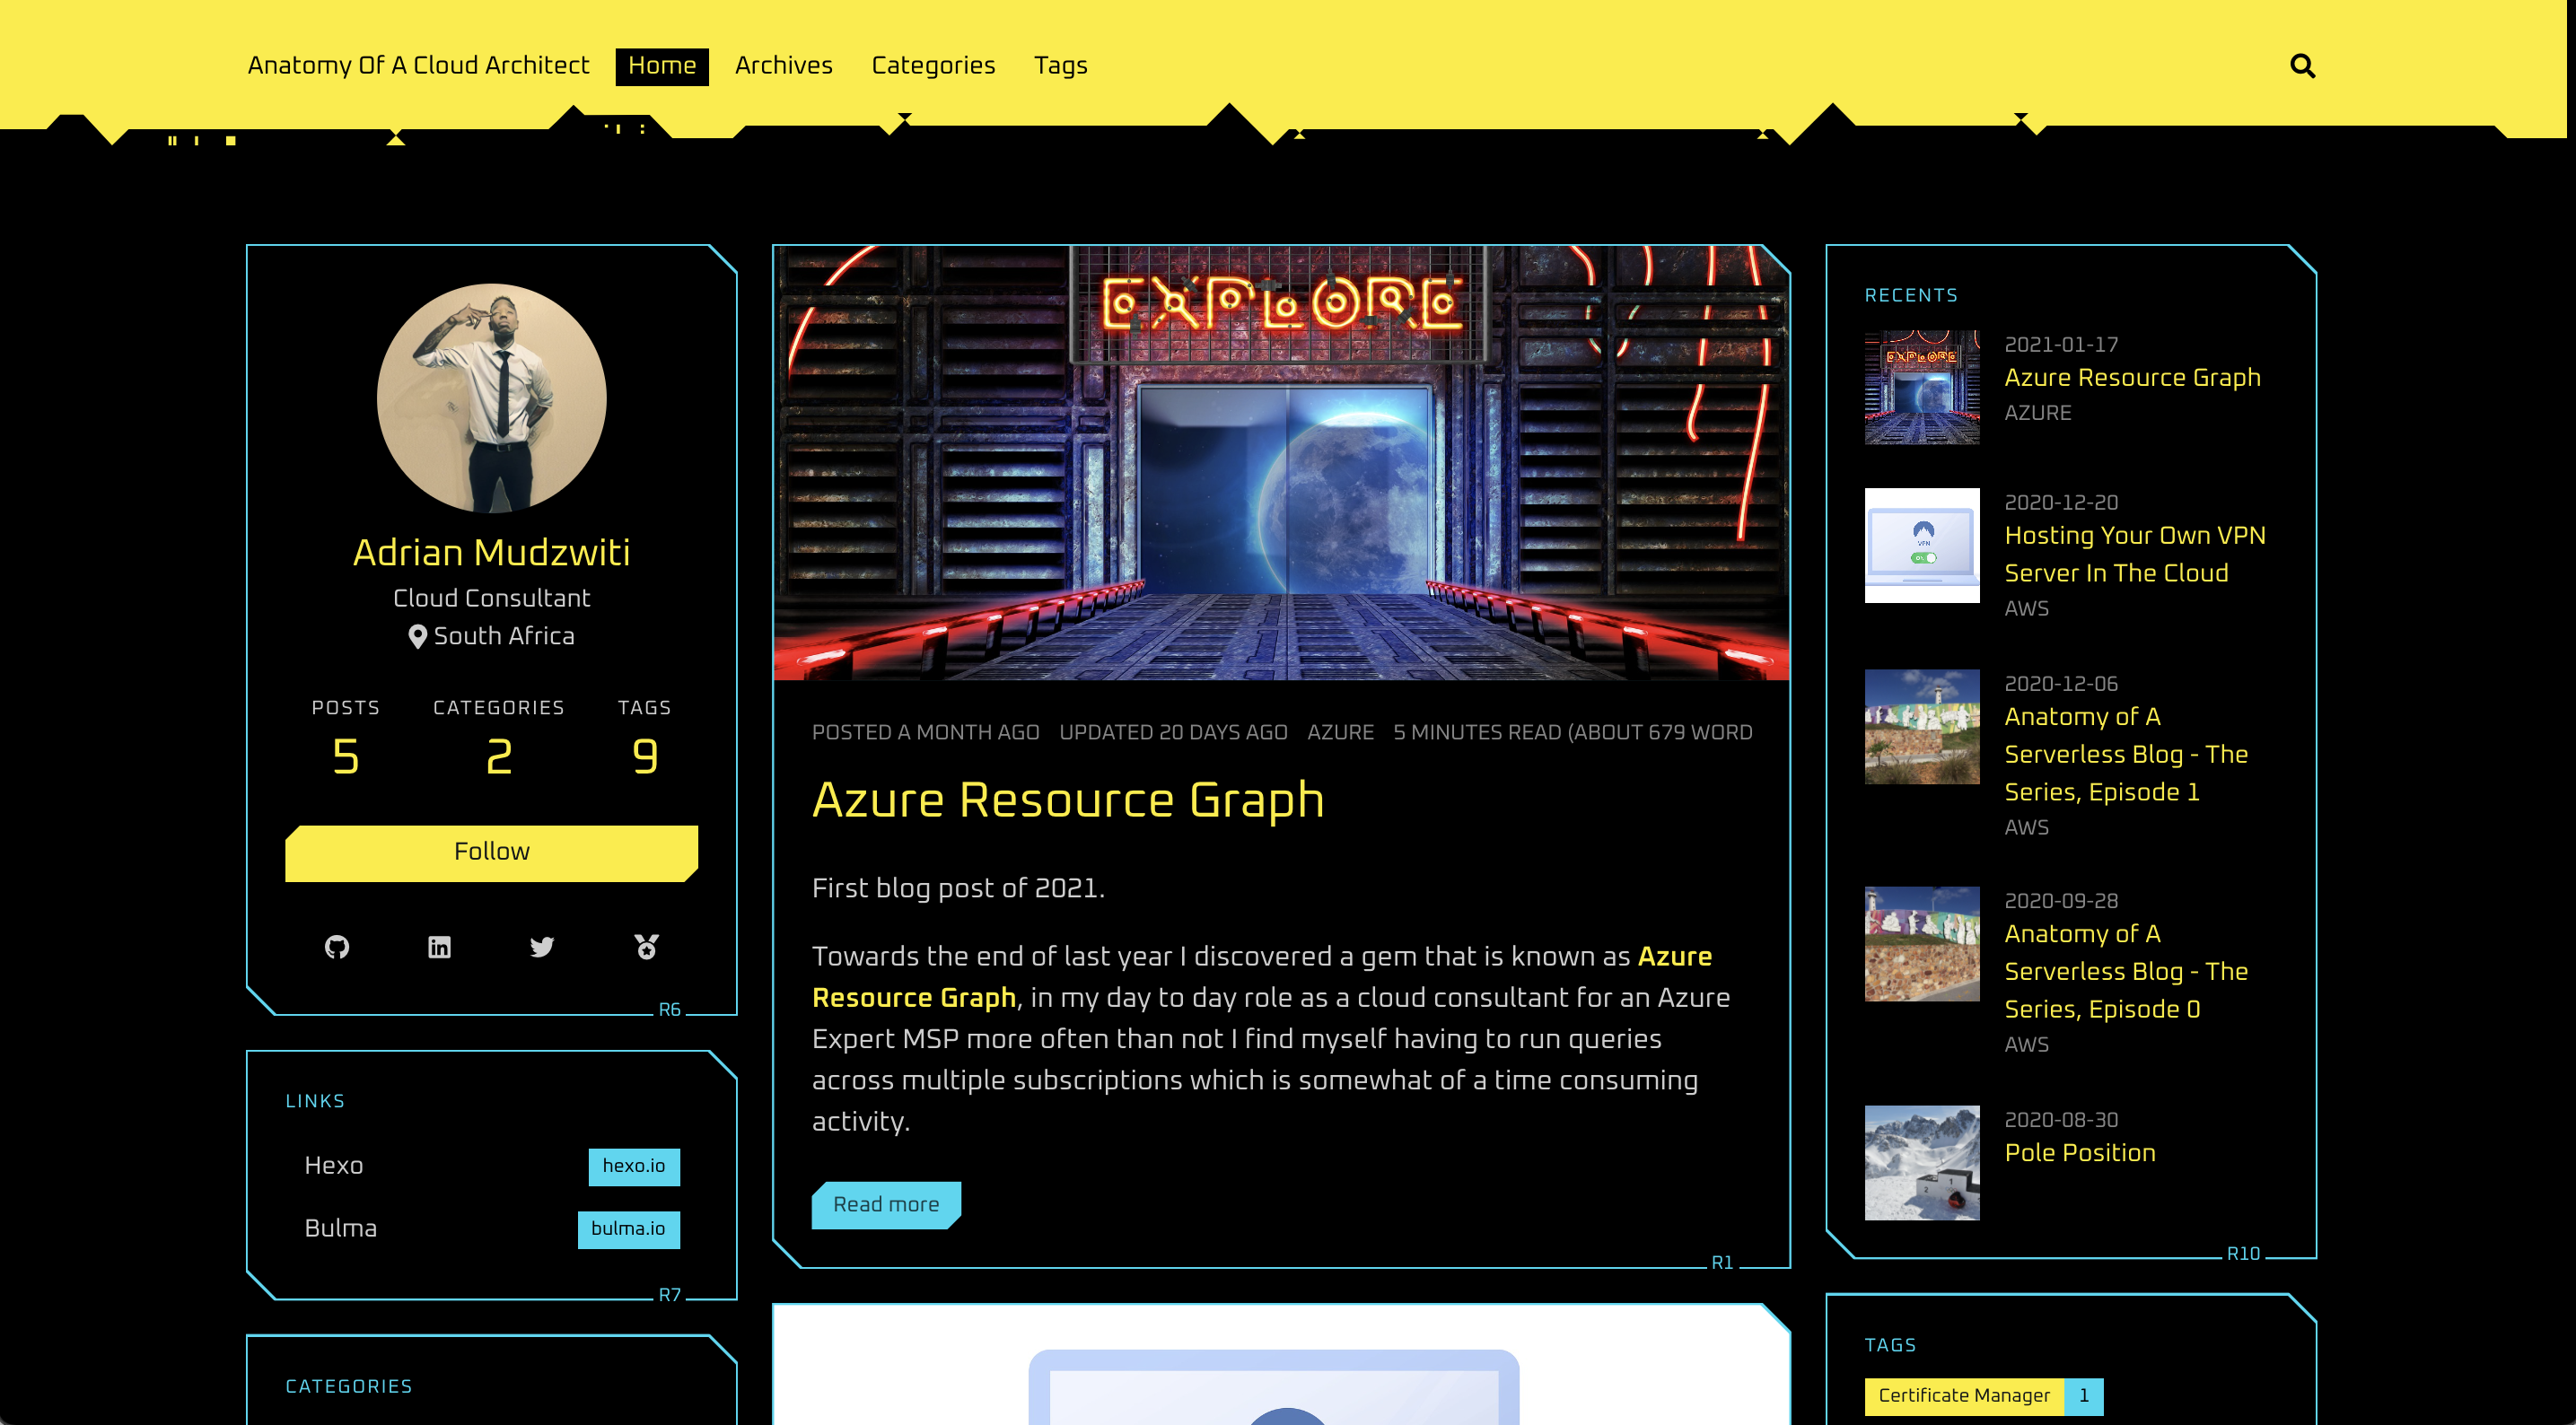
Task: Click the Read more button
Action: (x=886, y=1204)
